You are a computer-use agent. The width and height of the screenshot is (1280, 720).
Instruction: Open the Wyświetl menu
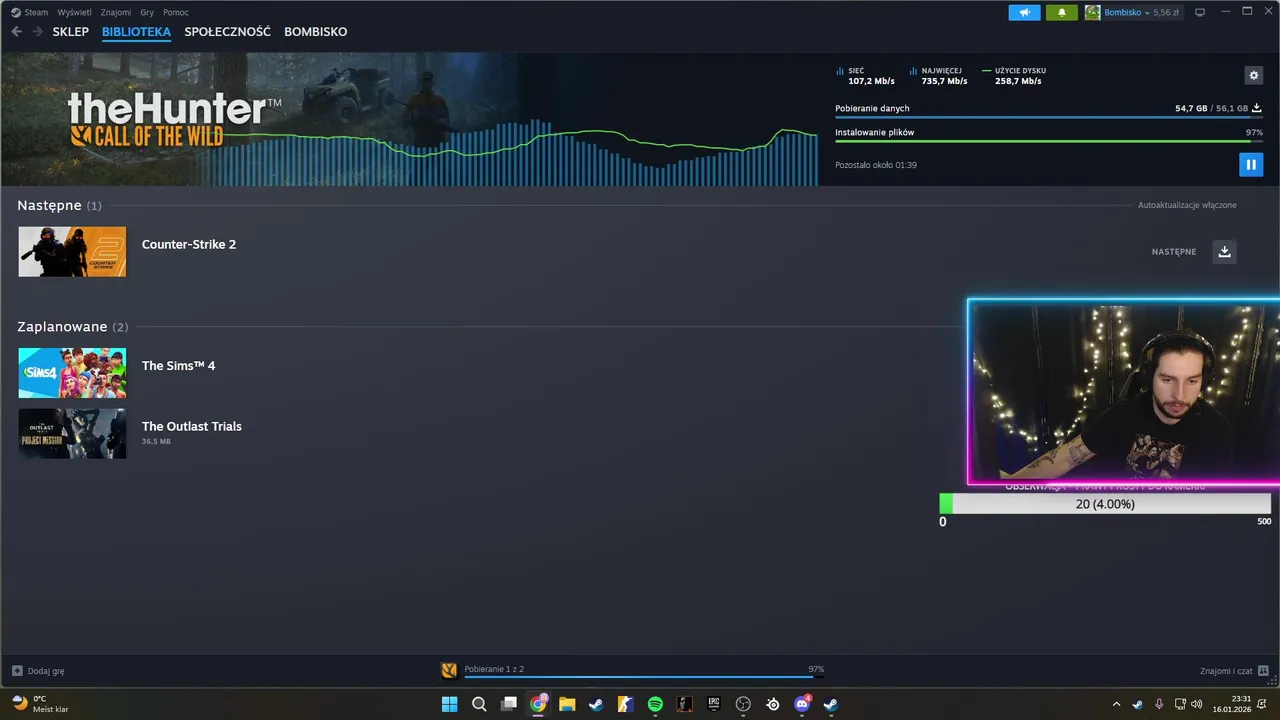click(74, 12)
